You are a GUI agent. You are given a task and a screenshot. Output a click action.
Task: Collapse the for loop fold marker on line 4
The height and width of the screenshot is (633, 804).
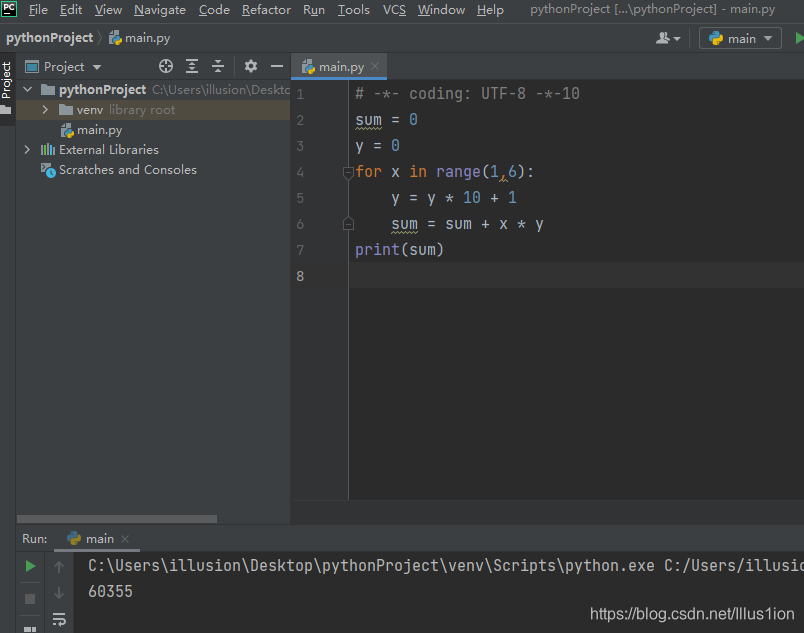tap(348, 172)
